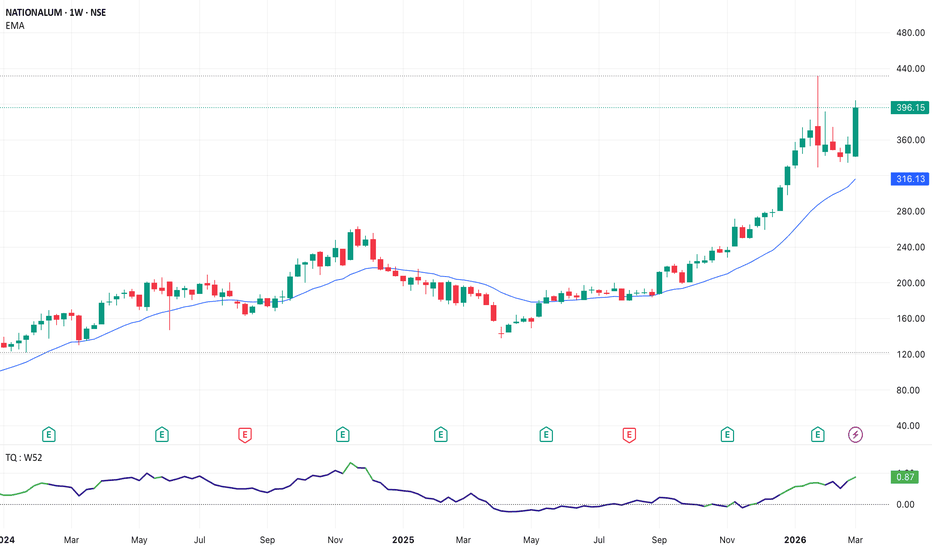
Task: Open the green earnings marker near May 2025
Action: (x=546, y=435)
